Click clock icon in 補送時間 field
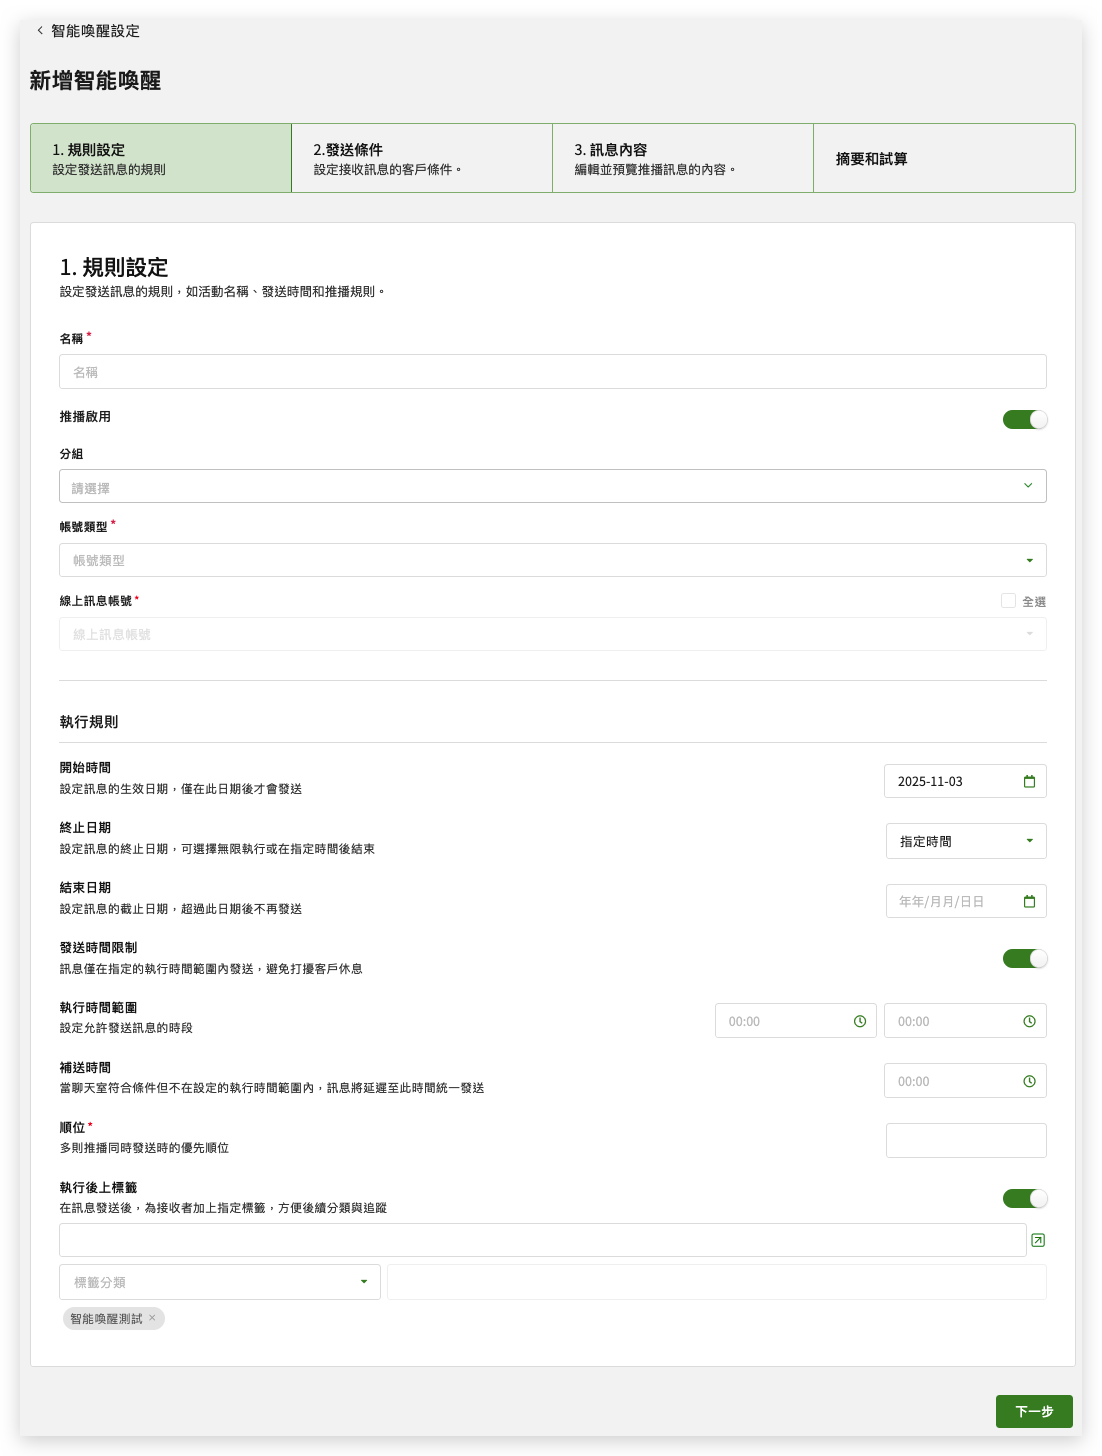This screenshot has height=1456, width=1102. [x=1029, y=1081]
